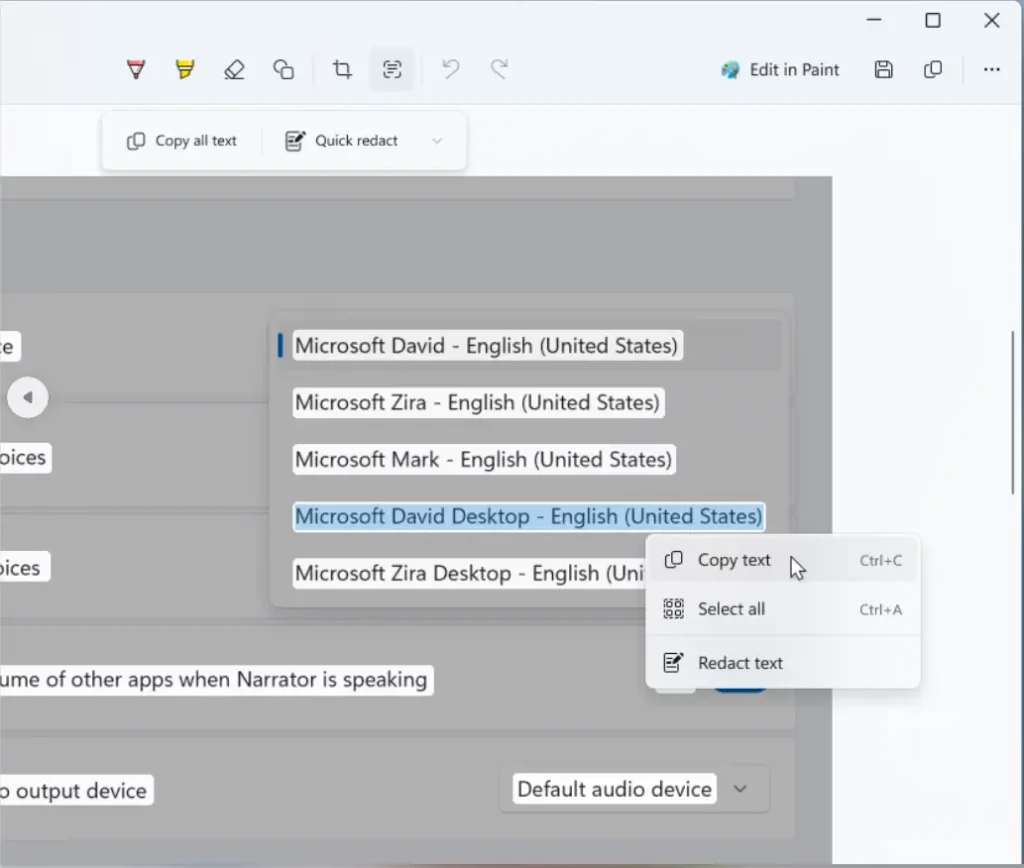Toggle the Text actions tool

[391, 69]
